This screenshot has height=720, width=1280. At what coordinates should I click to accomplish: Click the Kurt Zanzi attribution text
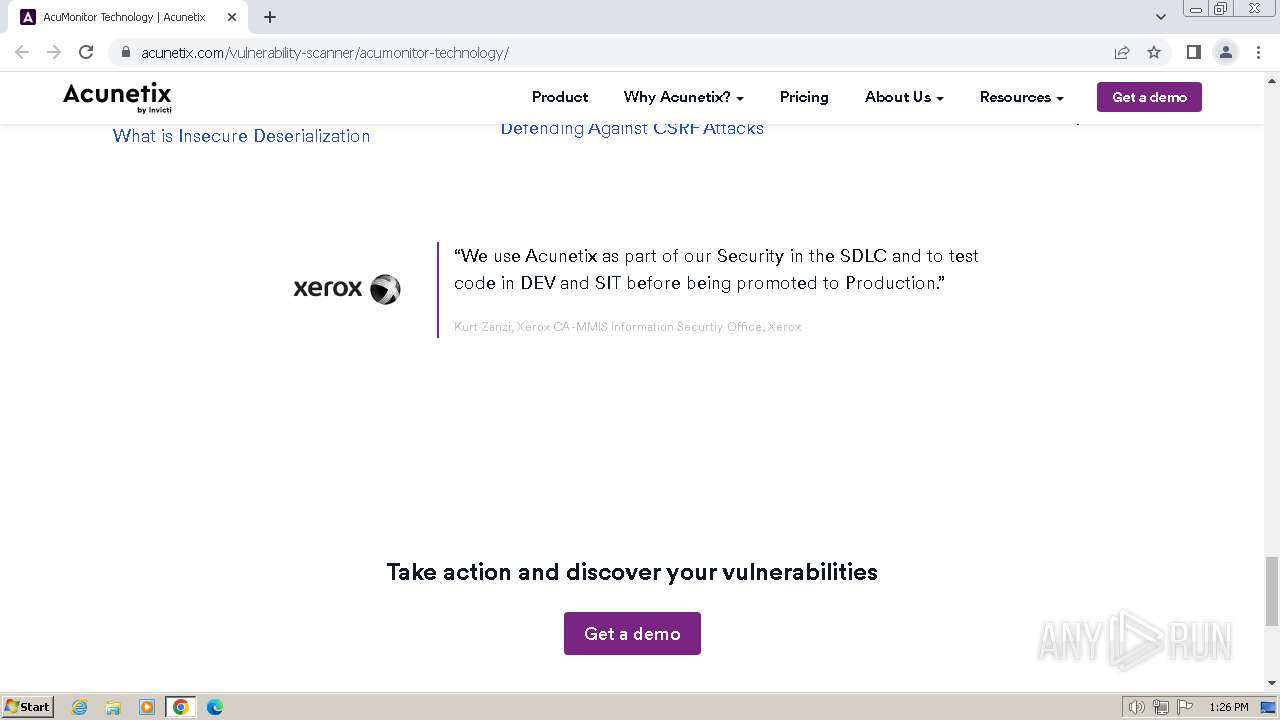[627, 327]
